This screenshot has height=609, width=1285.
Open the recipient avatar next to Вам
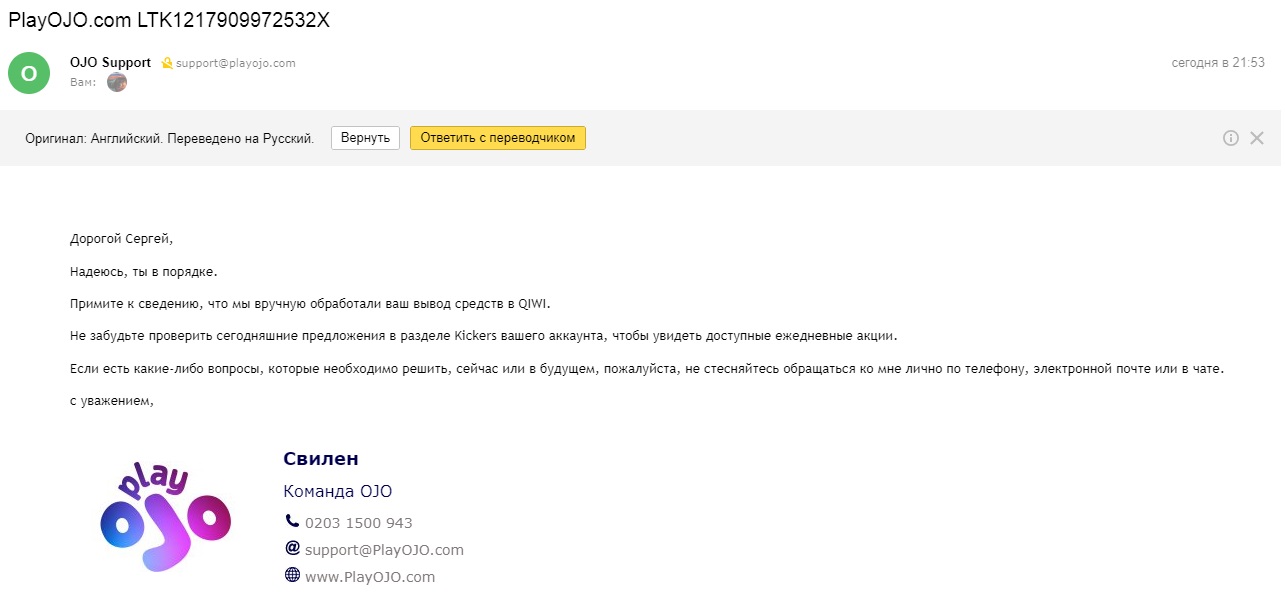click(x=117, y=82)
